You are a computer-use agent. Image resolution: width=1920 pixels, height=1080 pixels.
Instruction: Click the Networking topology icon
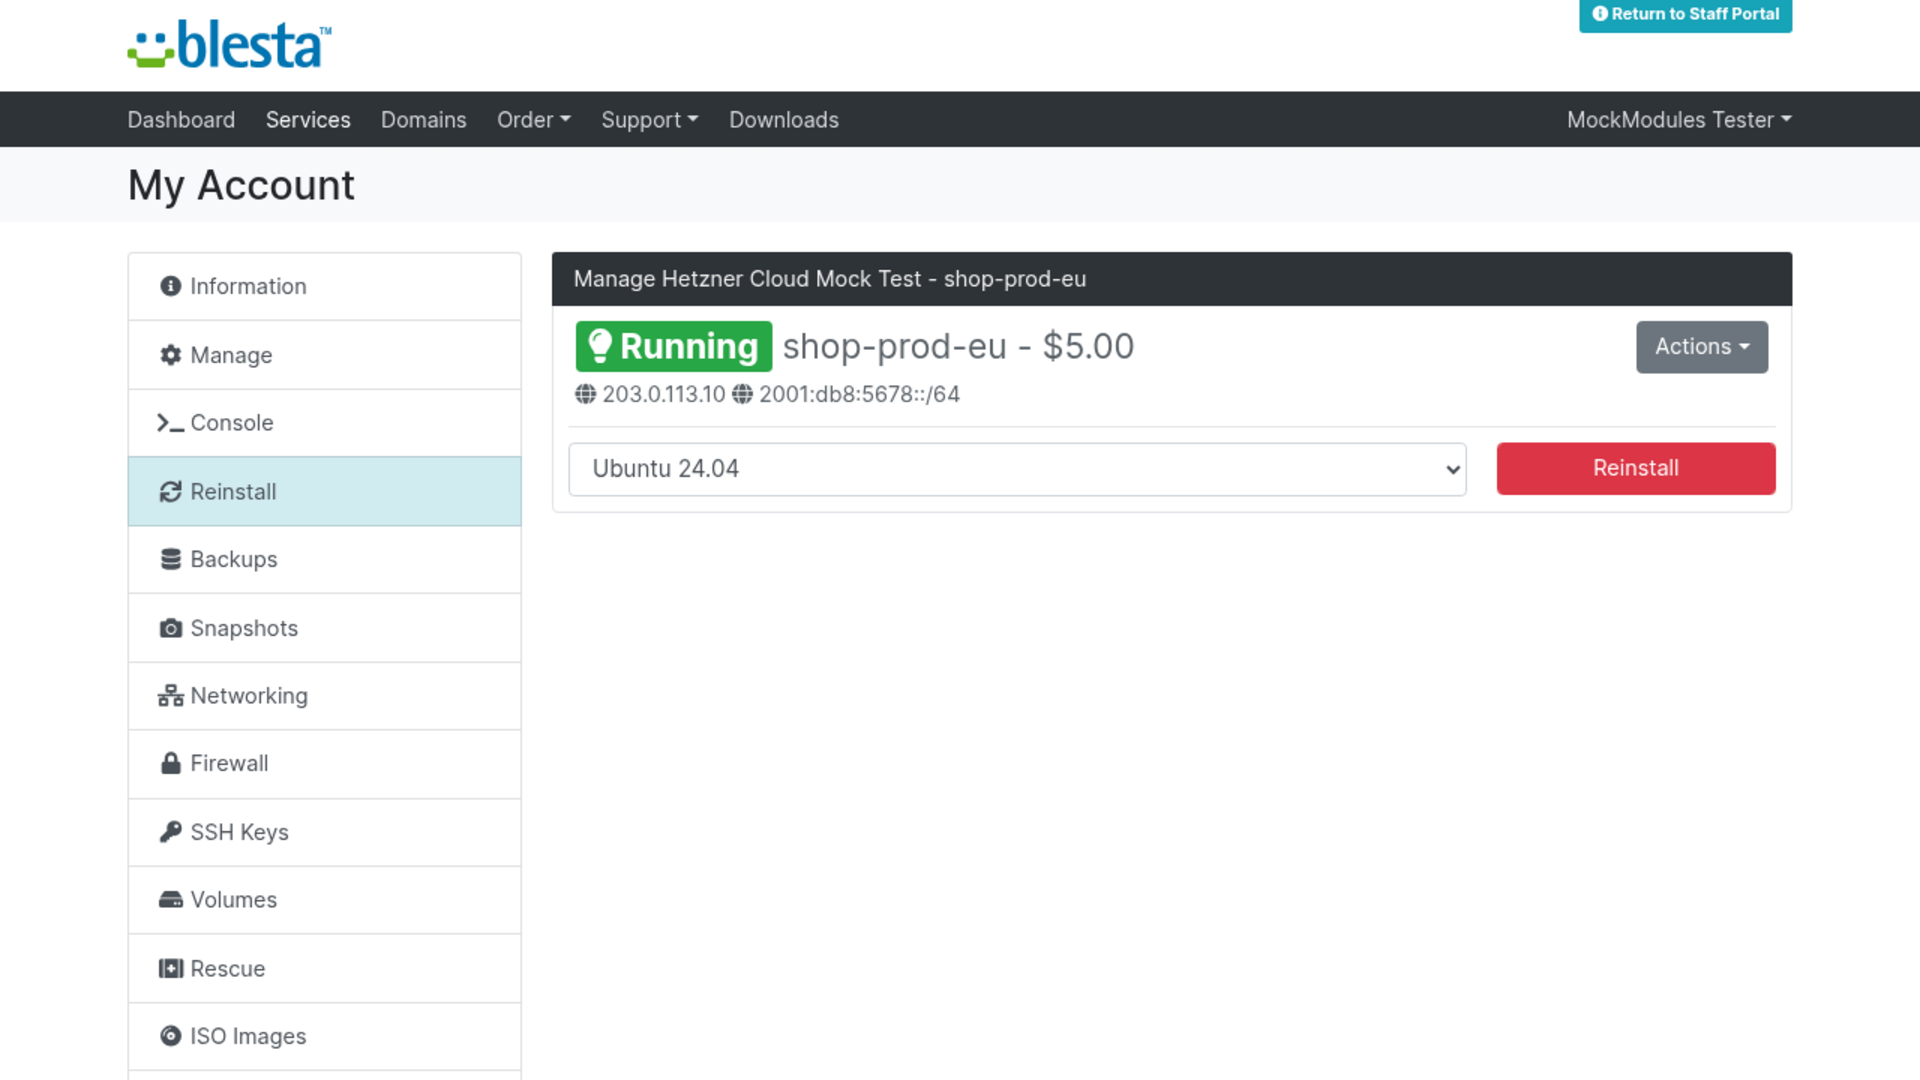[x=171, y=696]
